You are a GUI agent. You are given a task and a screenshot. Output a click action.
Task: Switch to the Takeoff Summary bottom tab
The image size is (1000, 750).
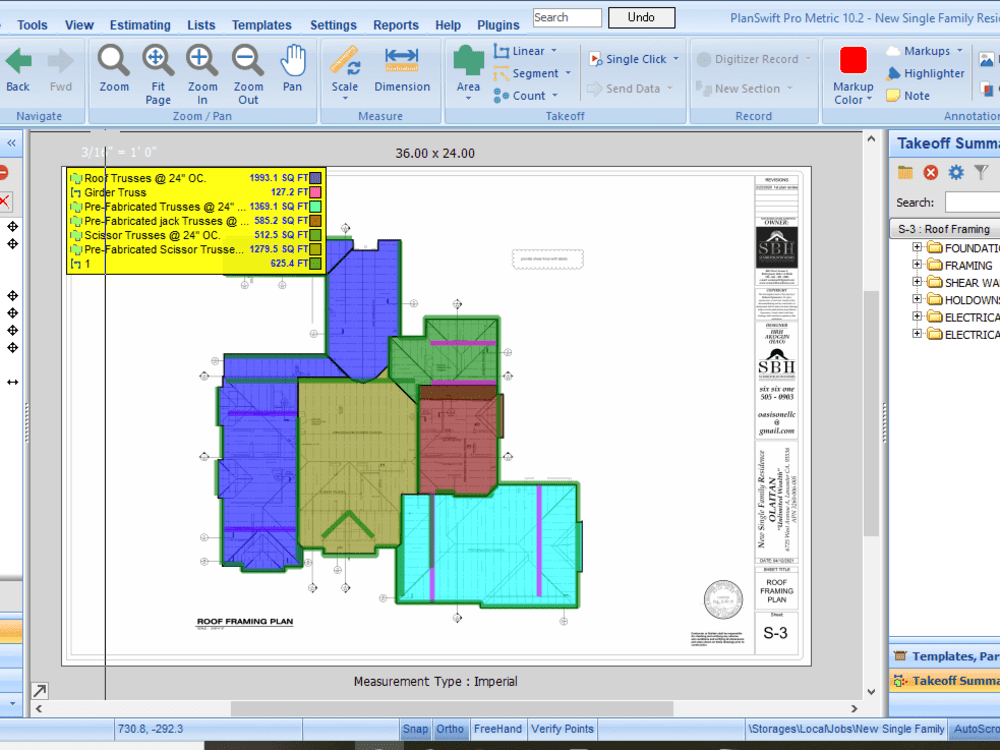(945, 680)
